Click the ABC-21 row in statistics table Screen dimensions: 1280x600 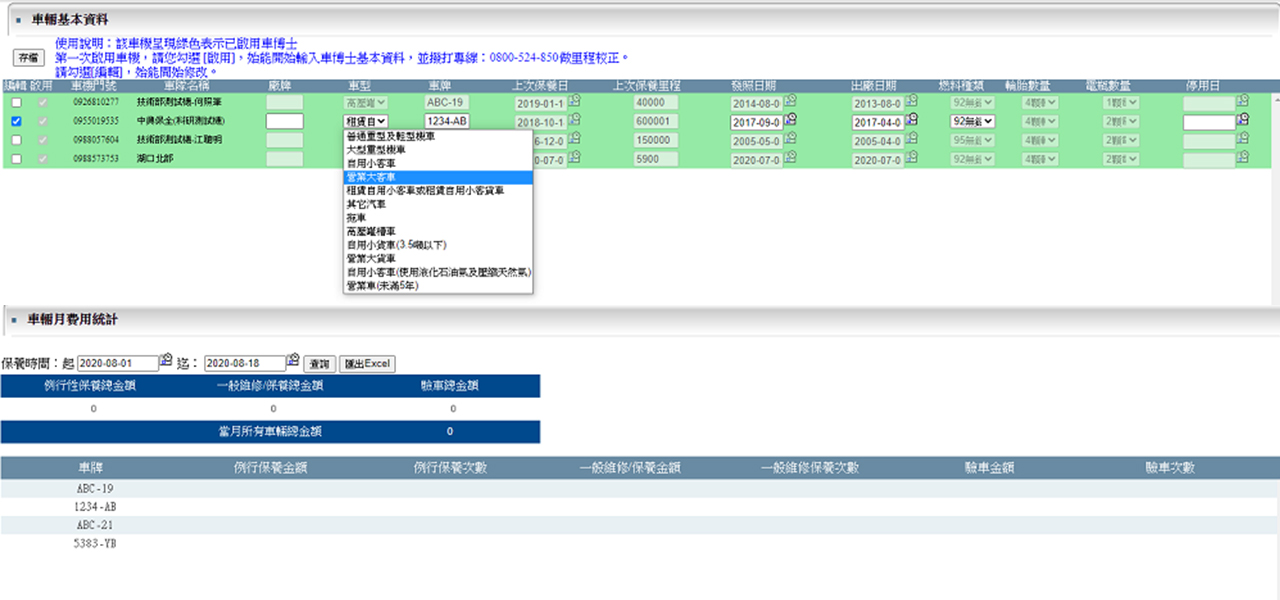coord(640,526)
